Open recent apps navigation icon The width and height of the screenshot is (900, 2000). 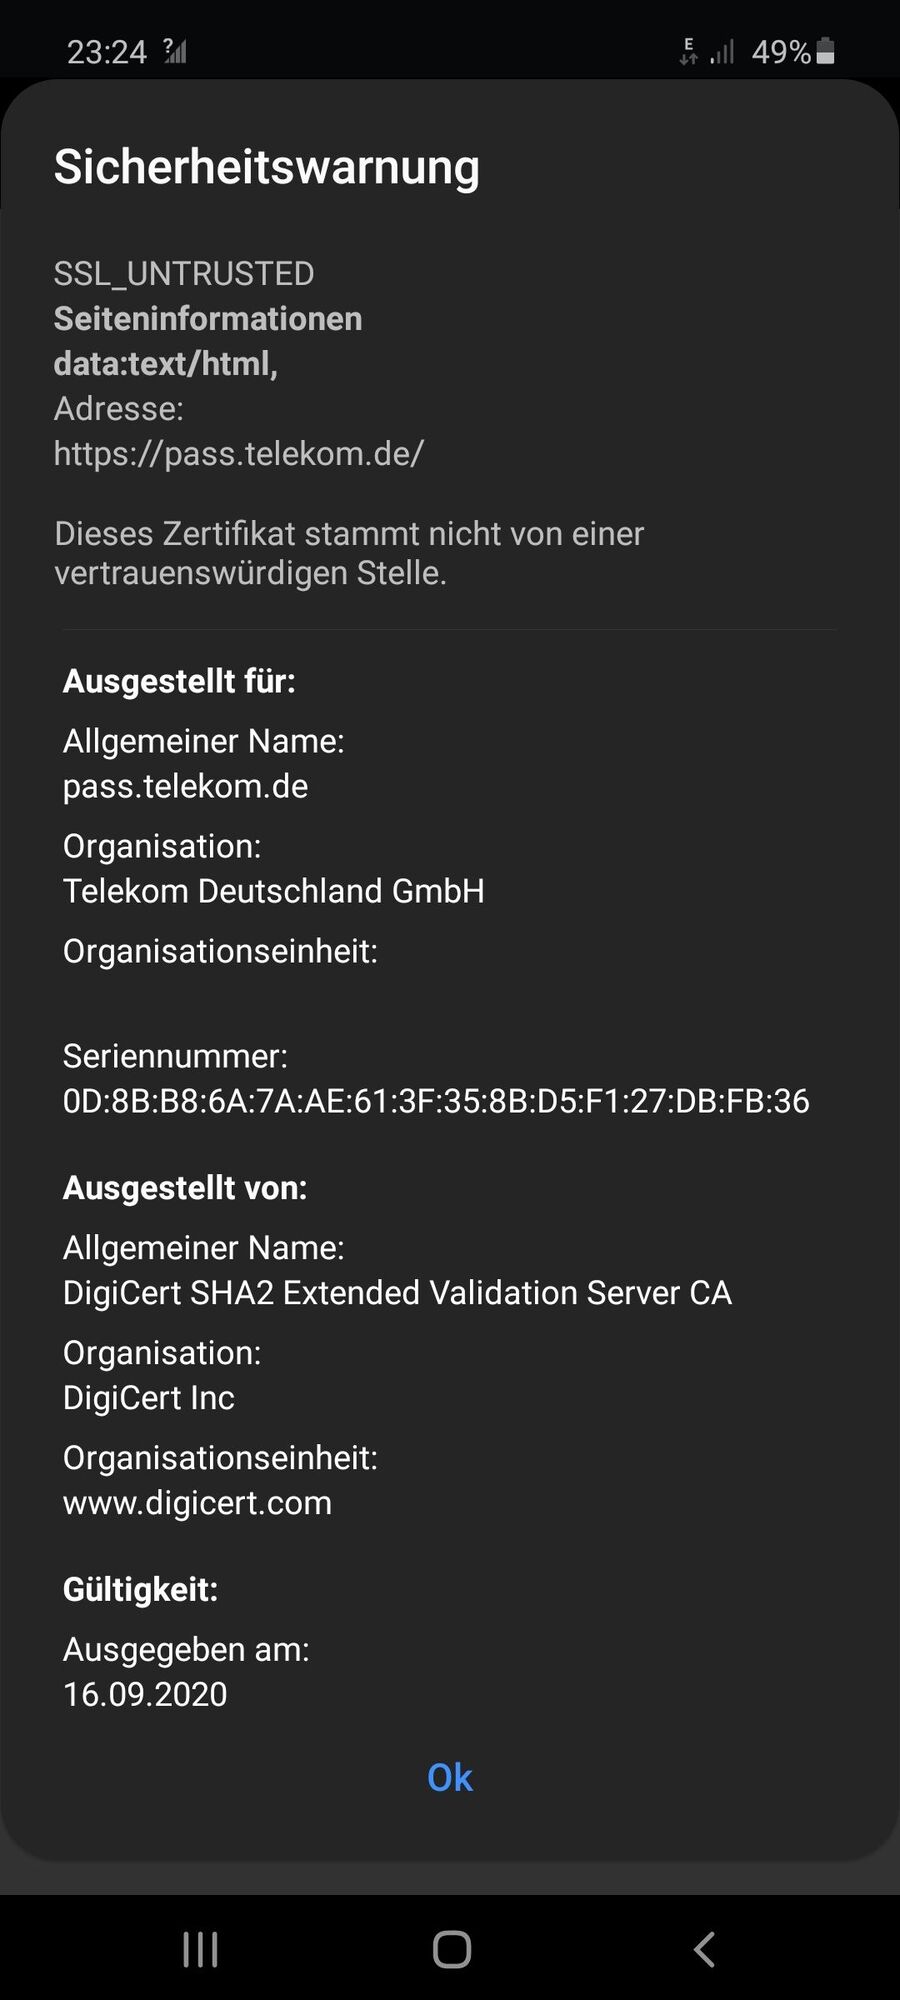click(x=200, y=1949)
